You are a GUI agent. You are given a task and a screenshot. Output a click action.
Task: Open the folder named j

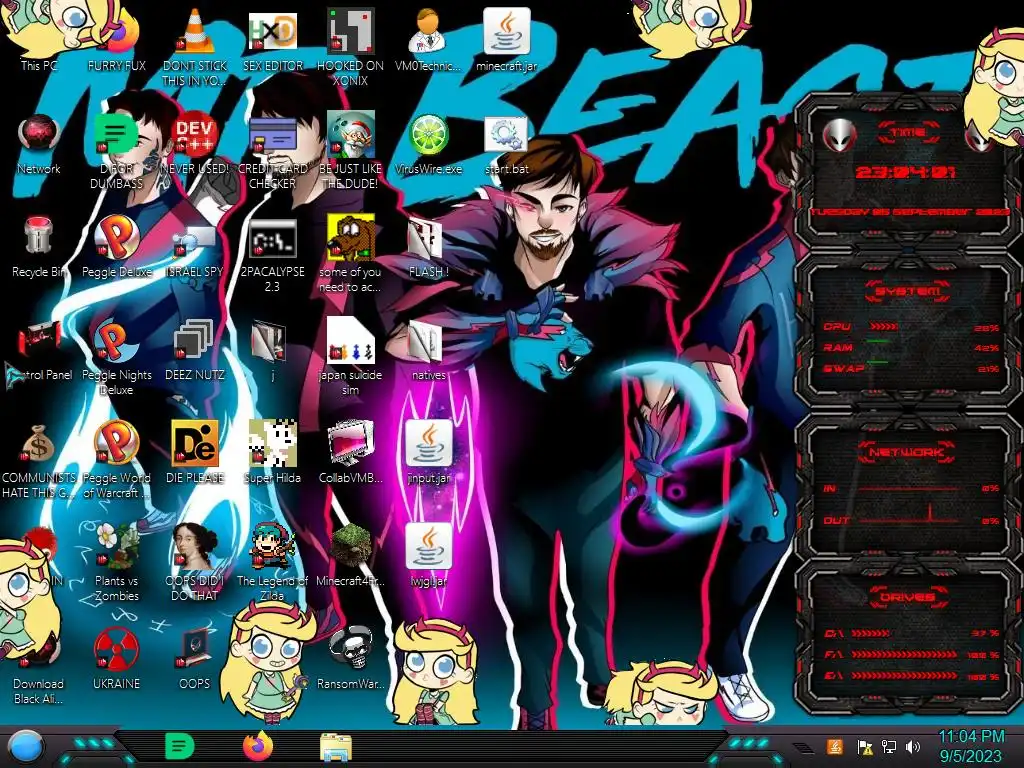tap(270, 349)
